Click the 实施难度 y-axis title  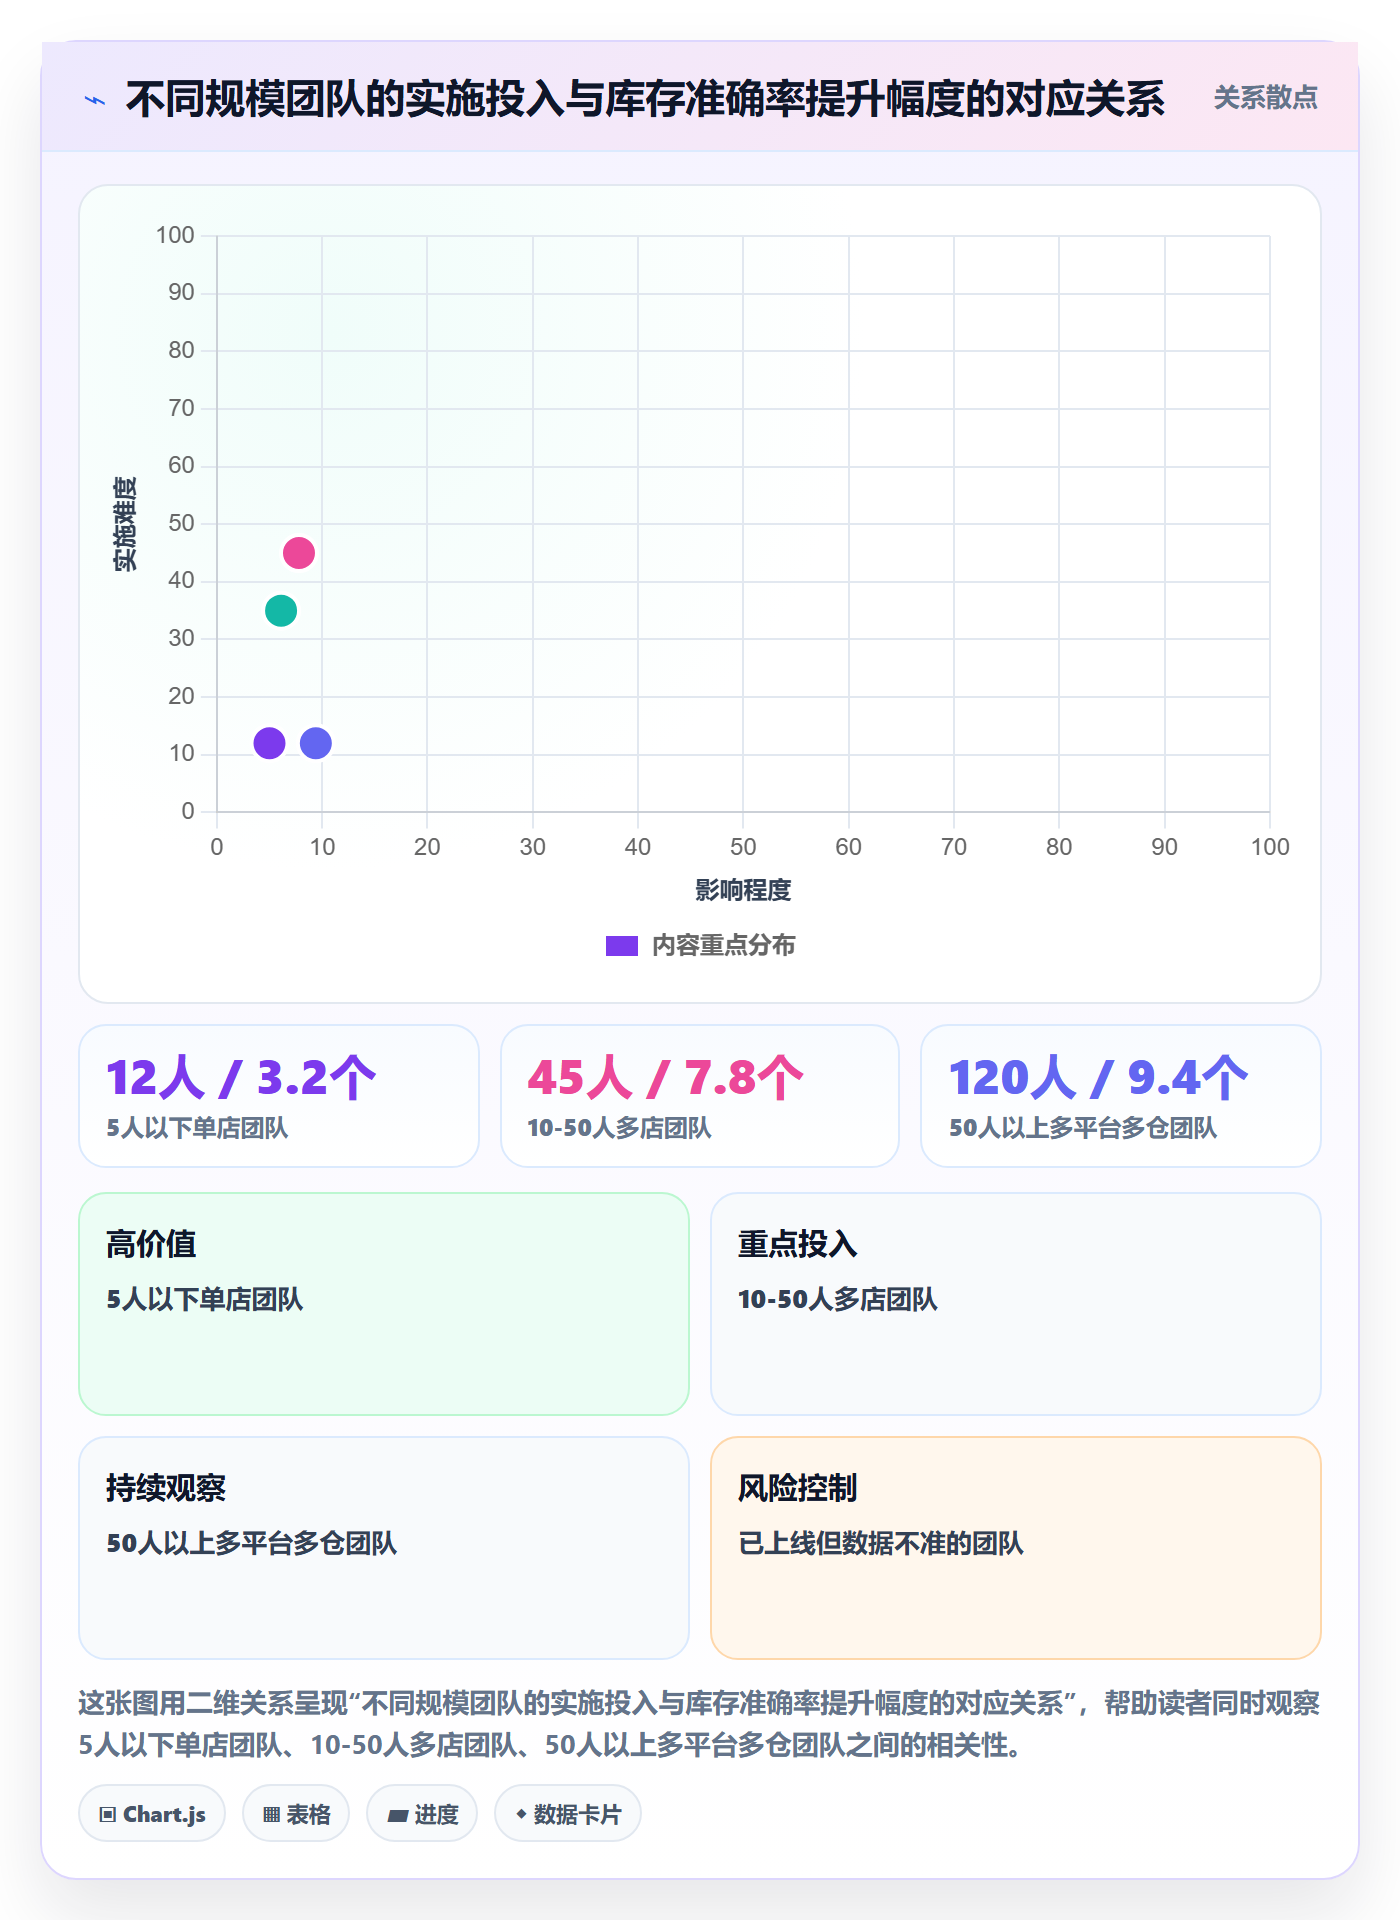coord(125,524)
